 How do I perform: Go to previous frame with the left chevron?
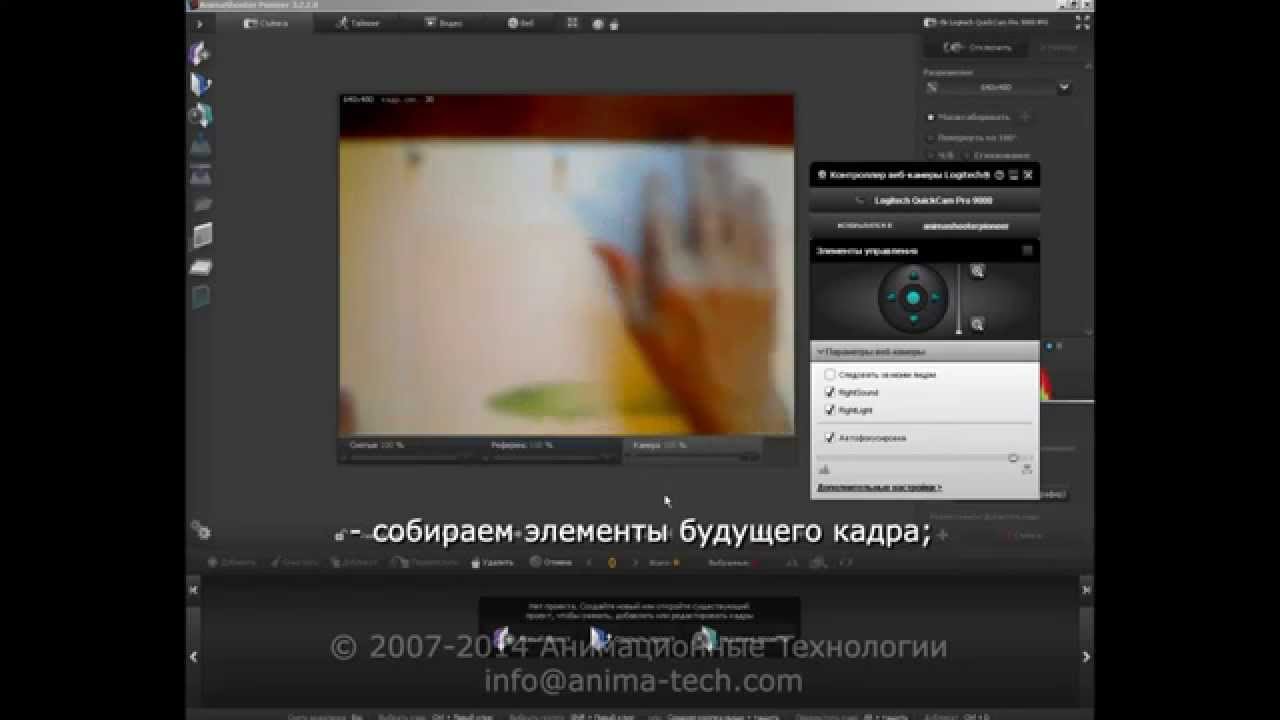coord(589,562)
